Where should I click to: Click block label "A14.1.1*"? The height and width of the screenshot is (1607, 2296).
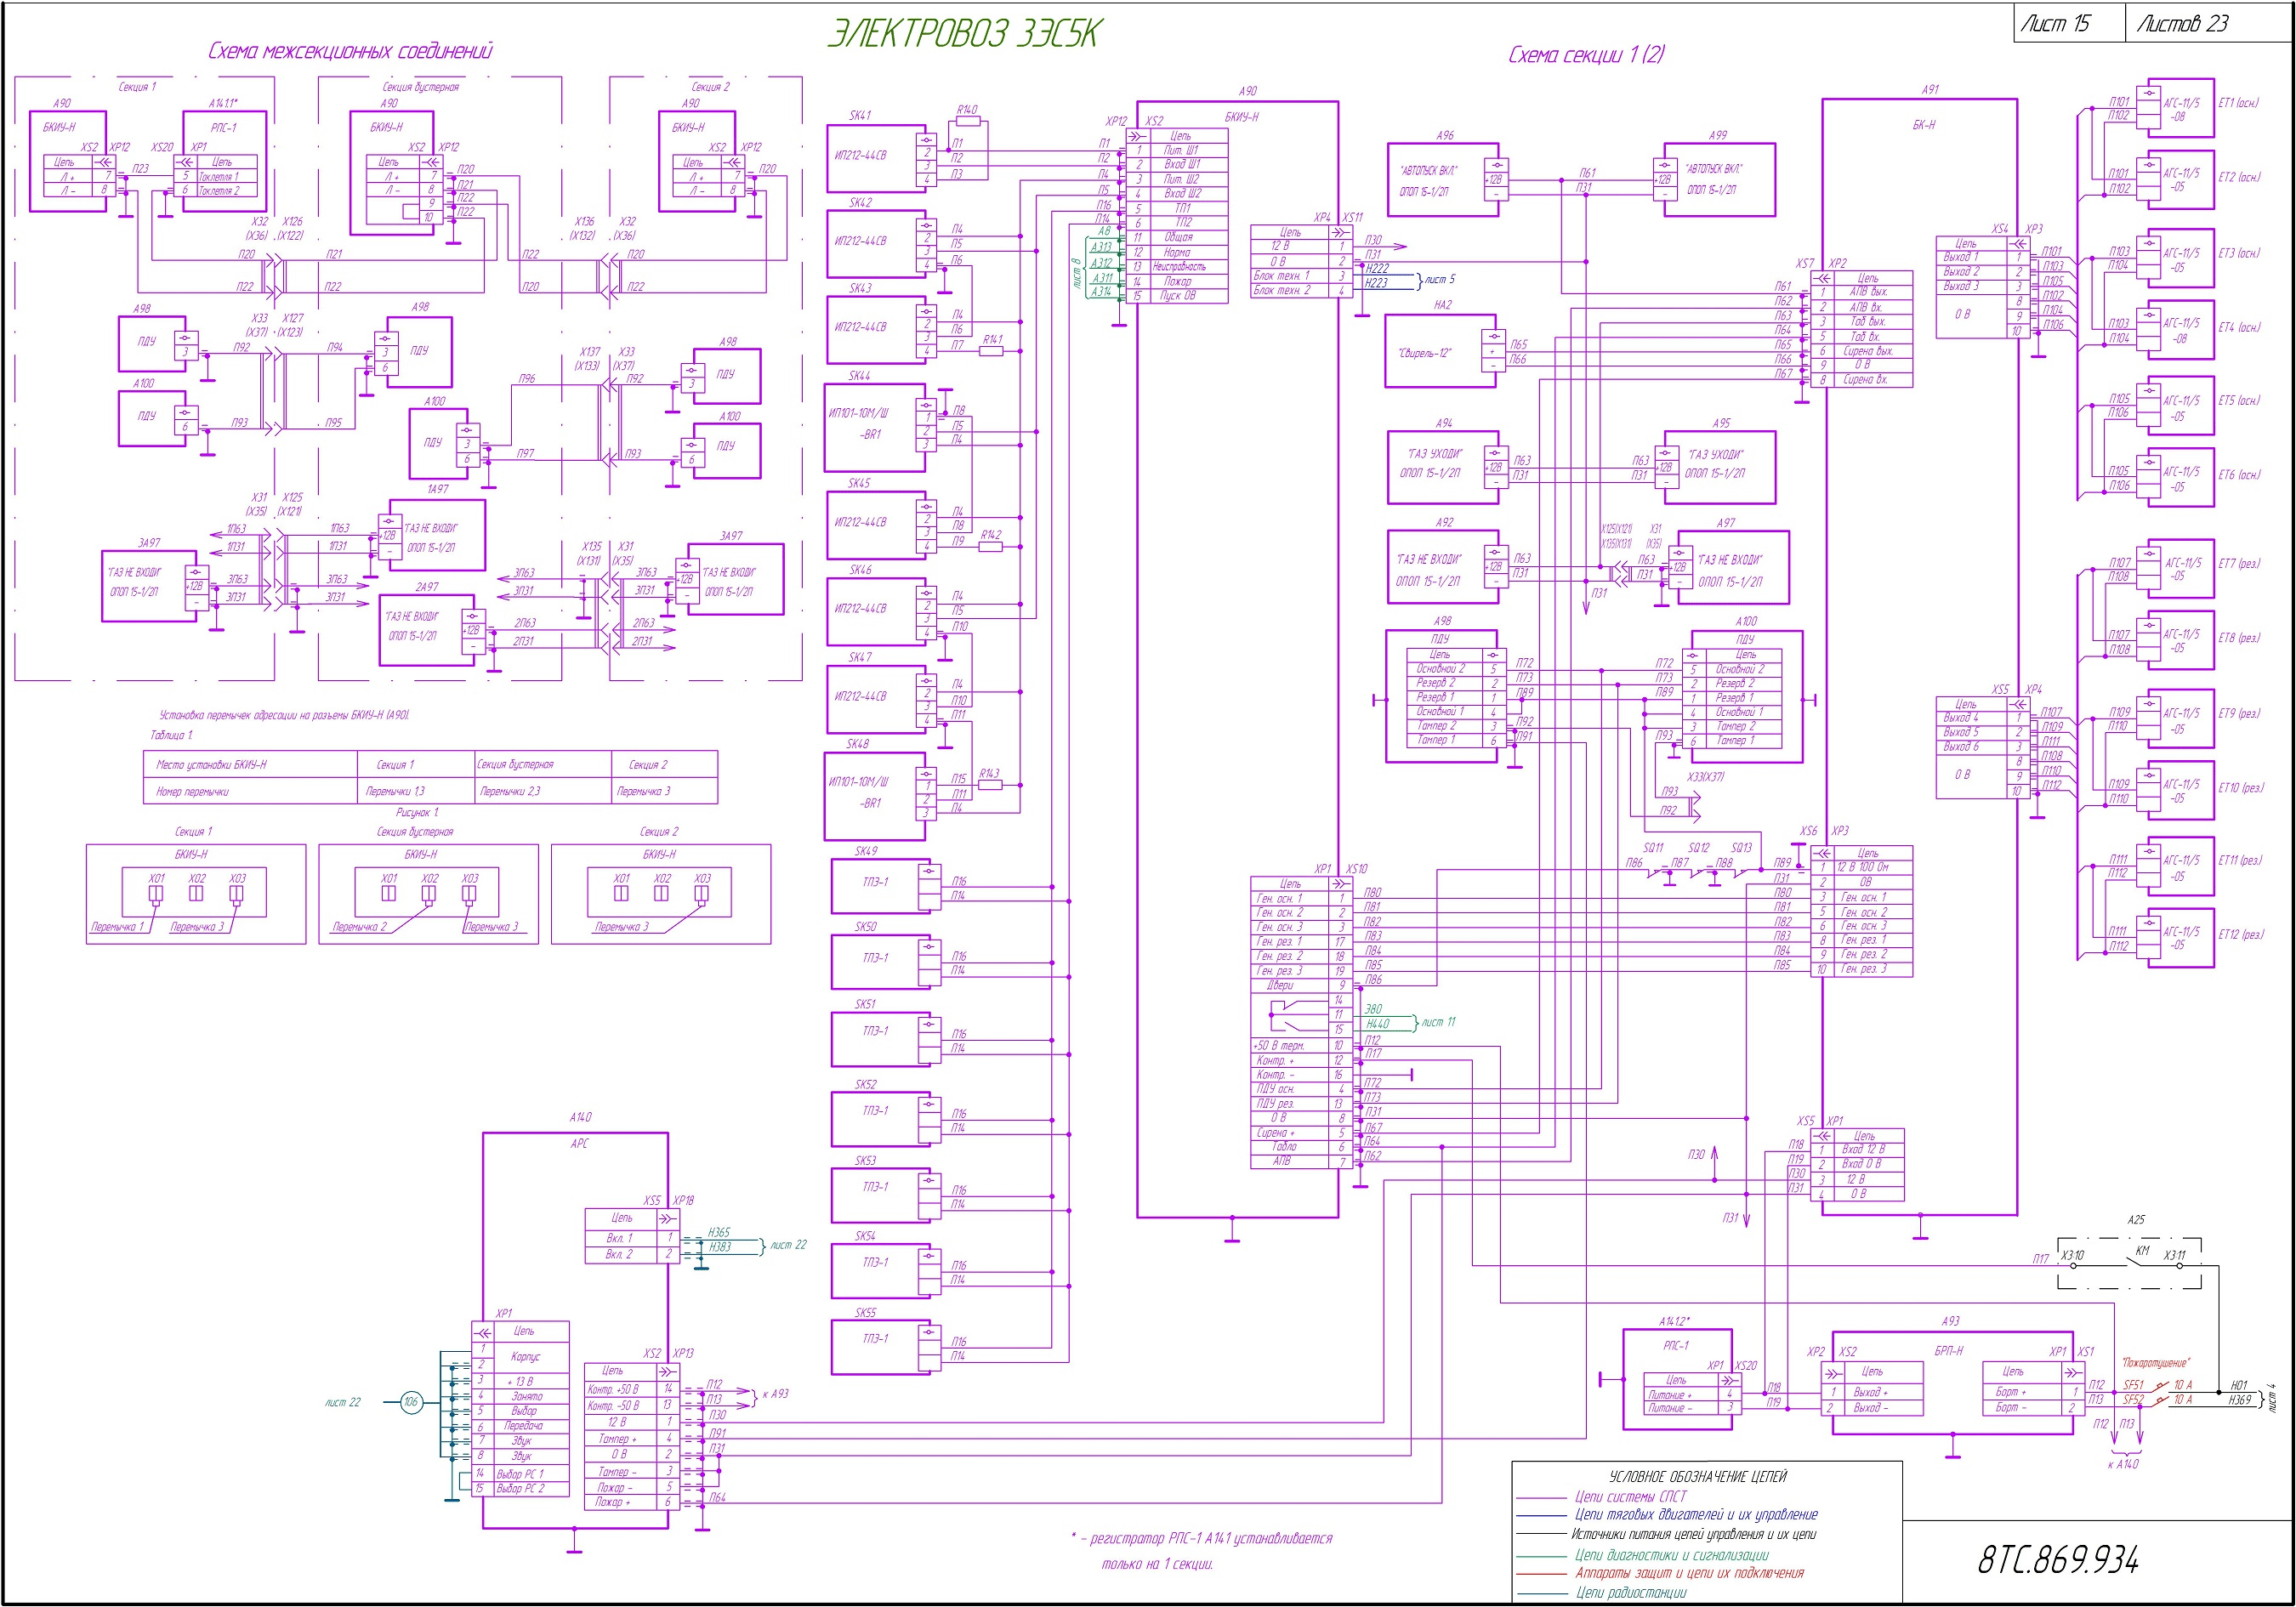coord(223,103)
